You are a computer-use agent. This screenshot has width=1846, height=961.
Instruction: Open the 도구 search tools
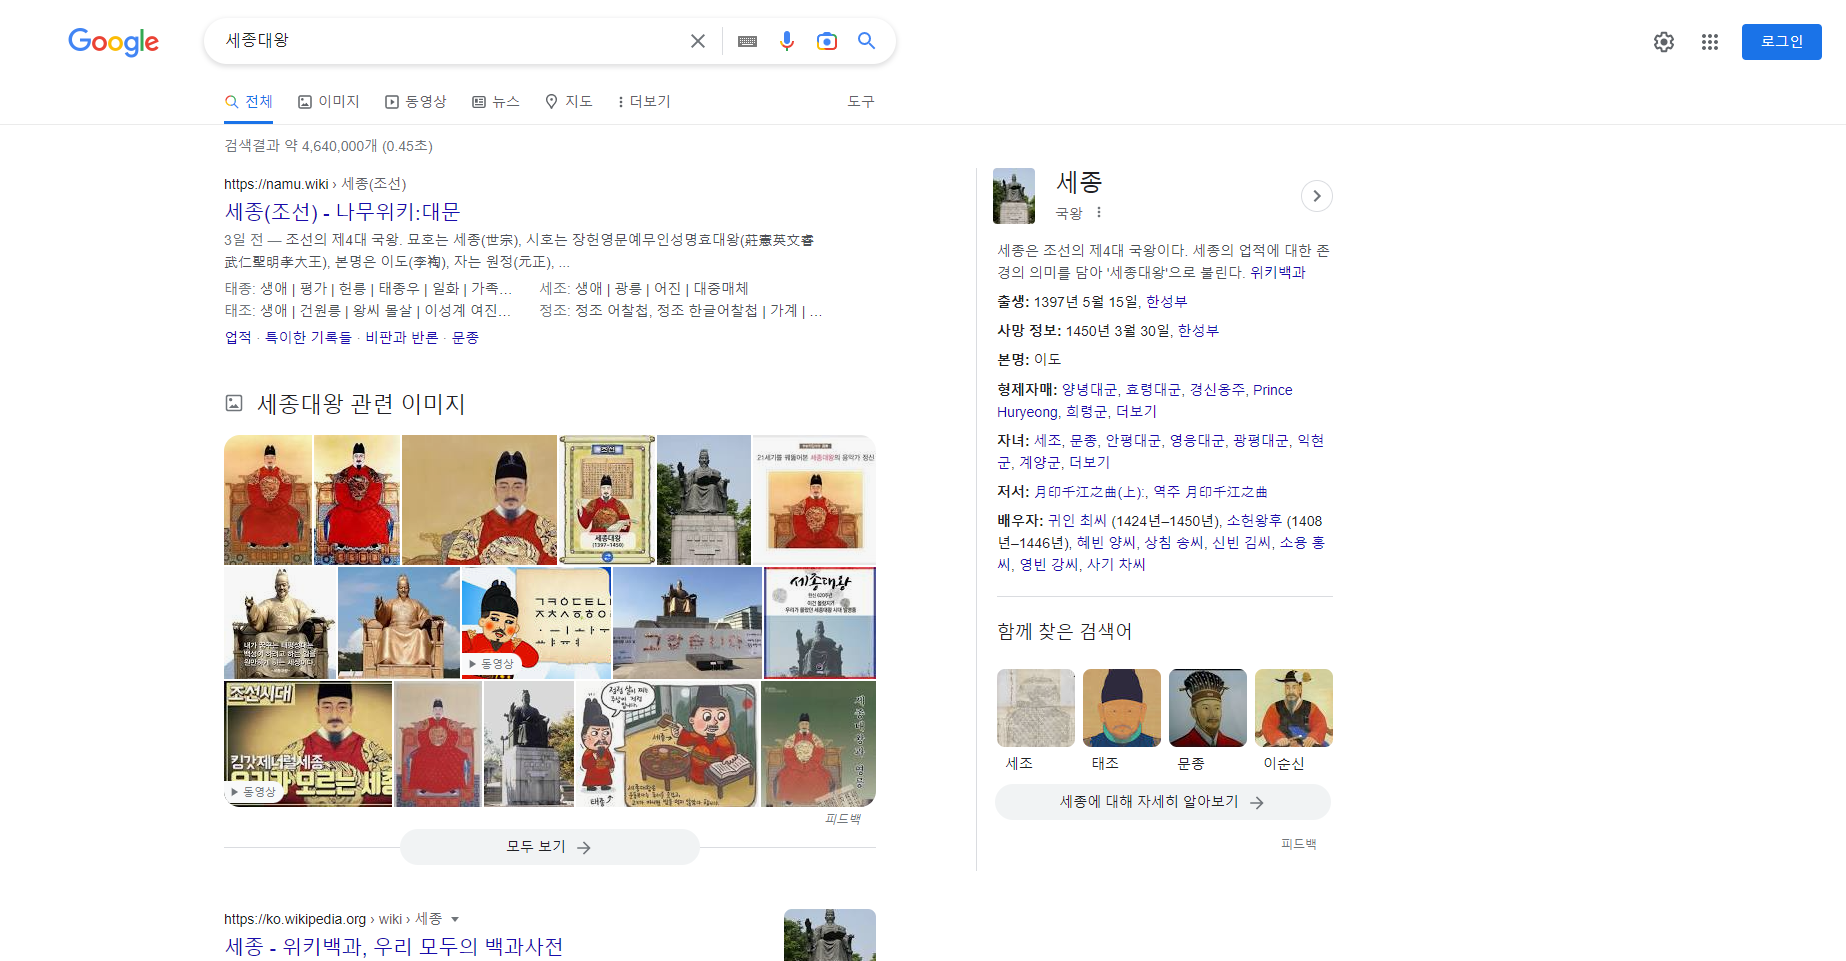click(861, 102)
